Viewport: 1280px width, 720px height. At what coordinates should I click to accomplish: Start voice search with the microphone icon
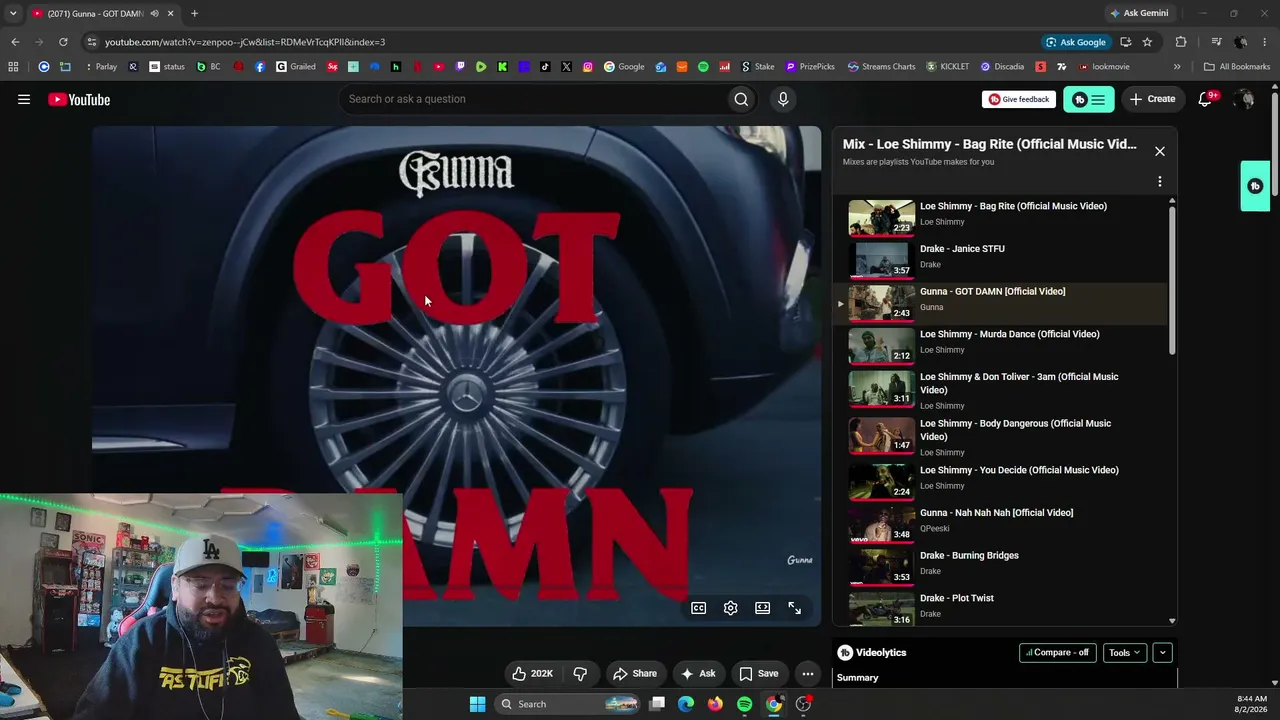[x=783, y=99]
